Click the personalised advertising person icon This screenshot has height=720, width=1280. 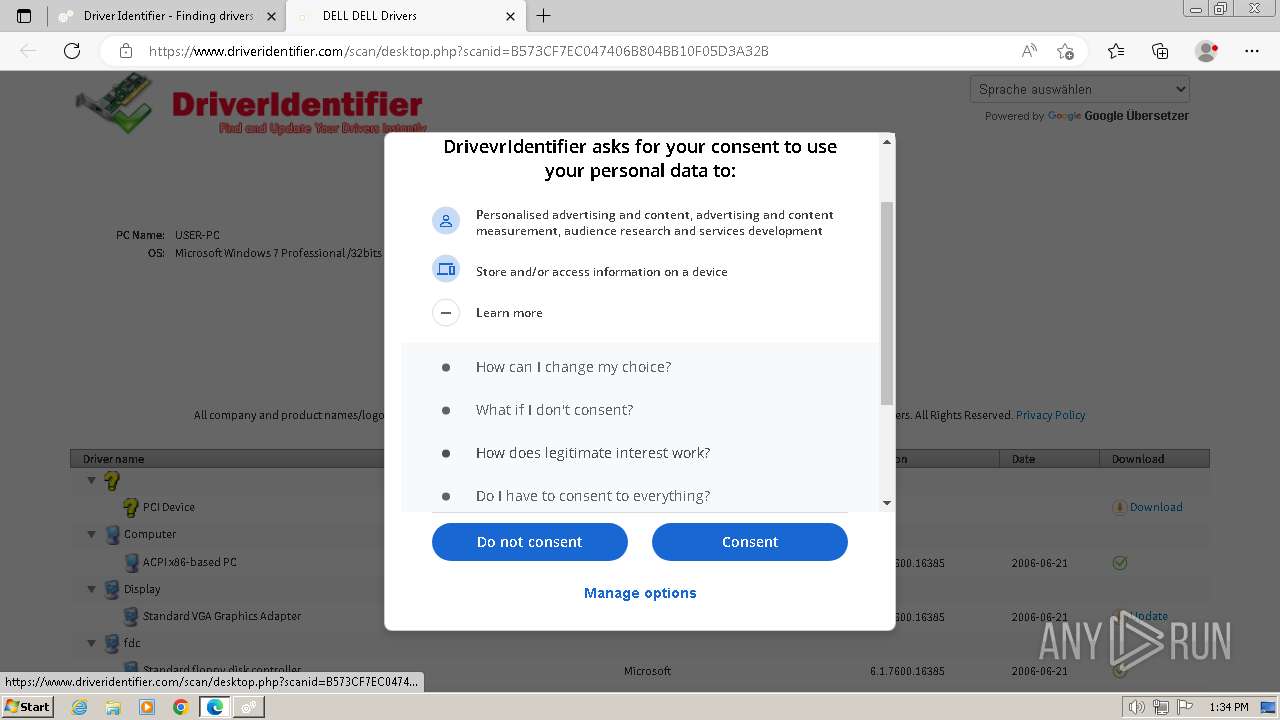point(446,221)
